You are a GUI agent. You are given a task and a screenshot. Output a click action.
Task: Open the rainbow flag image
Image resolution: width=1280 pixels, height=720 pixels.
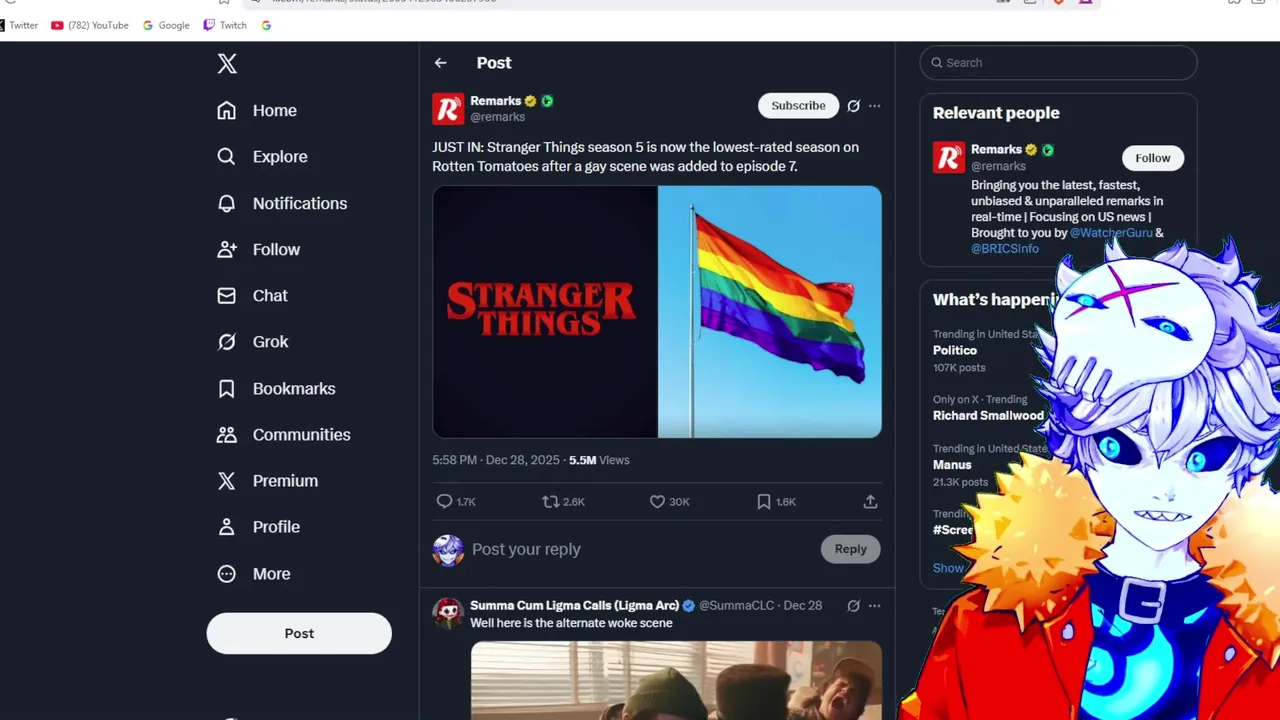tap(770, 312)
